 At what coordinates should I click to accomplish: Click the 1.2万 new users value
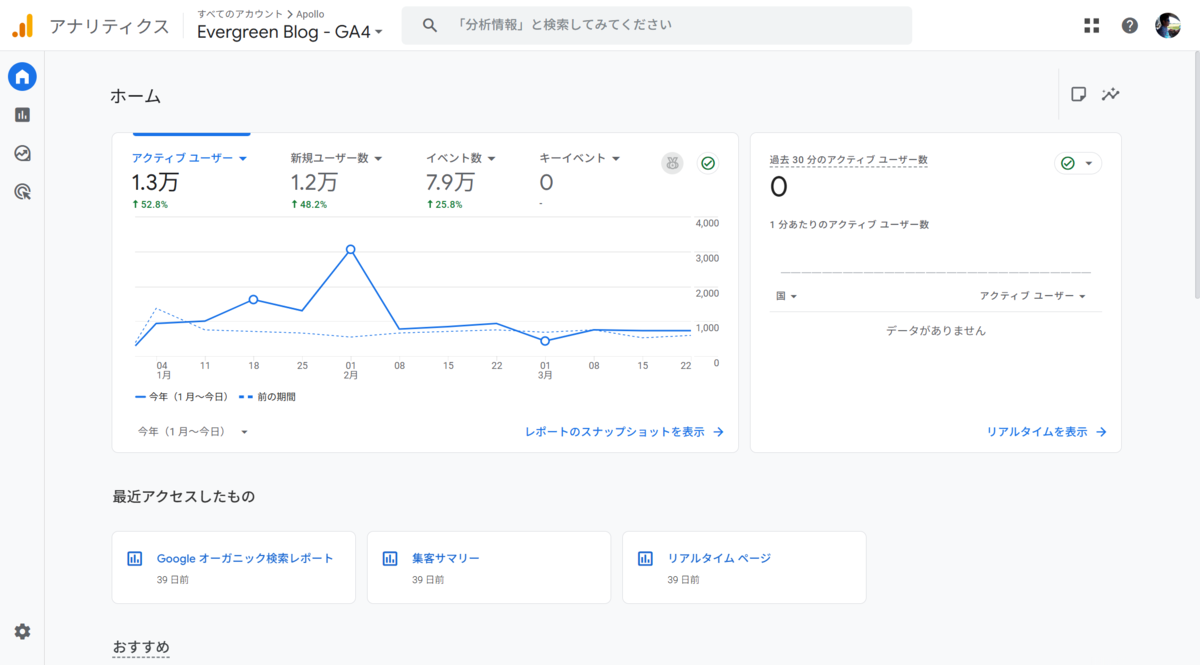pyautogui.click(x=314, y=183)
